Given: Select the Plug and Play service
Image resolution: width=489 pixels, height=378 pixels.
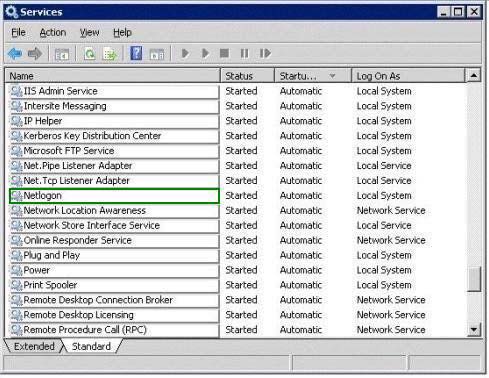Looking at the screenshot, I should coord(114,255).
